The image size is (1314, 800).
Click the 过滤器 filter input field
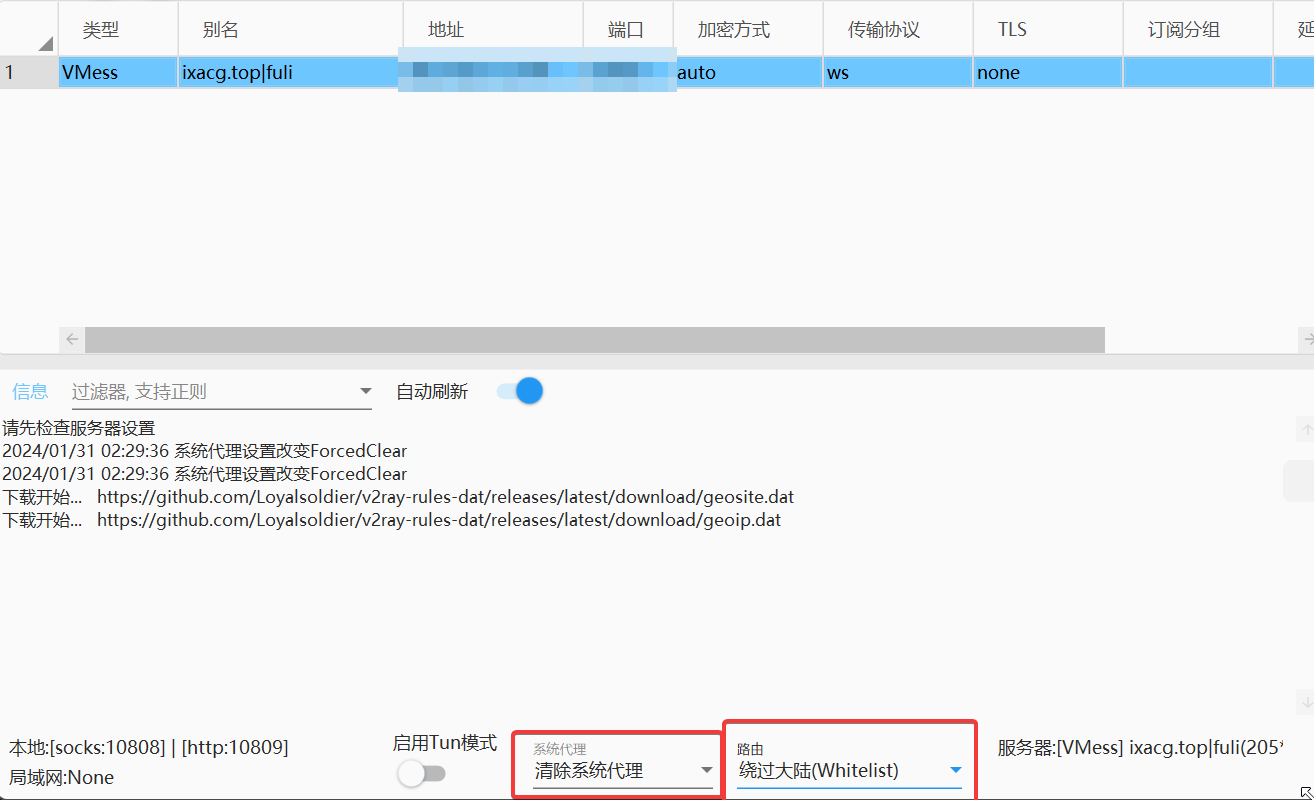[x=210, y=391]
